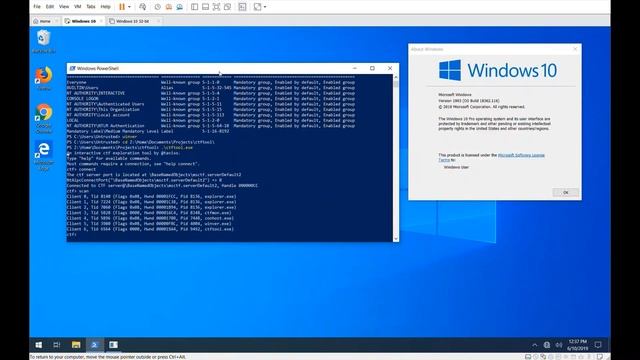
Task: Click the VMware message log status bar icon
Action: point(600,357)
